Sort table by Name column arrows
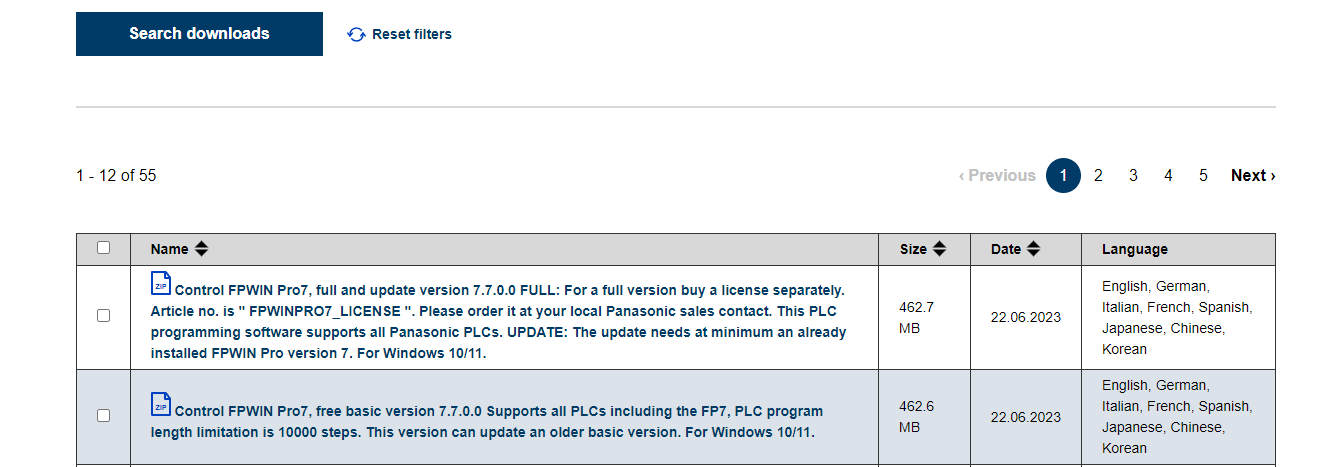The width and height of the screenshot is (1326, 467). [201, 249]
